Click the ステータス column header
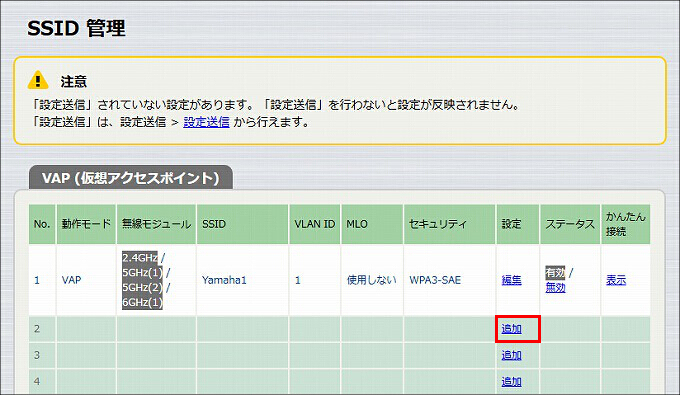This screenshot has height=395, width=680. click(x=570, y=224)
